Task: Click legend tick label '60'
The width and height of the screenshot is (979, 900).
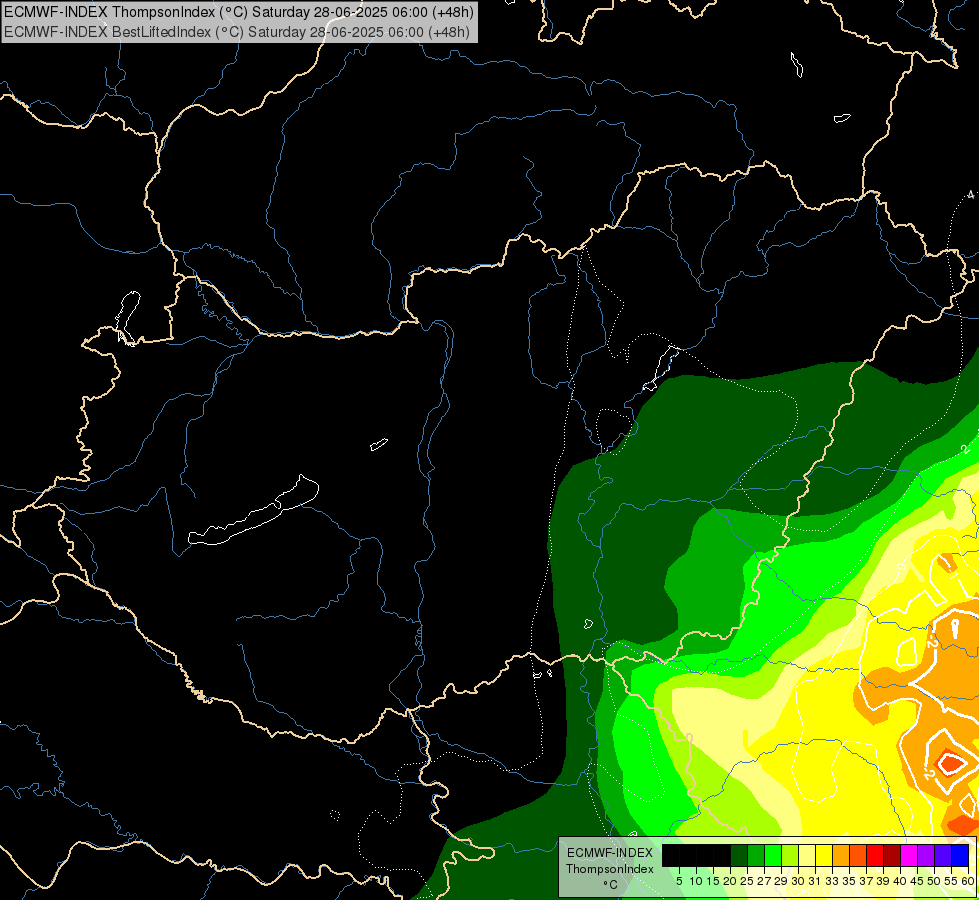Action: (968, 881)
